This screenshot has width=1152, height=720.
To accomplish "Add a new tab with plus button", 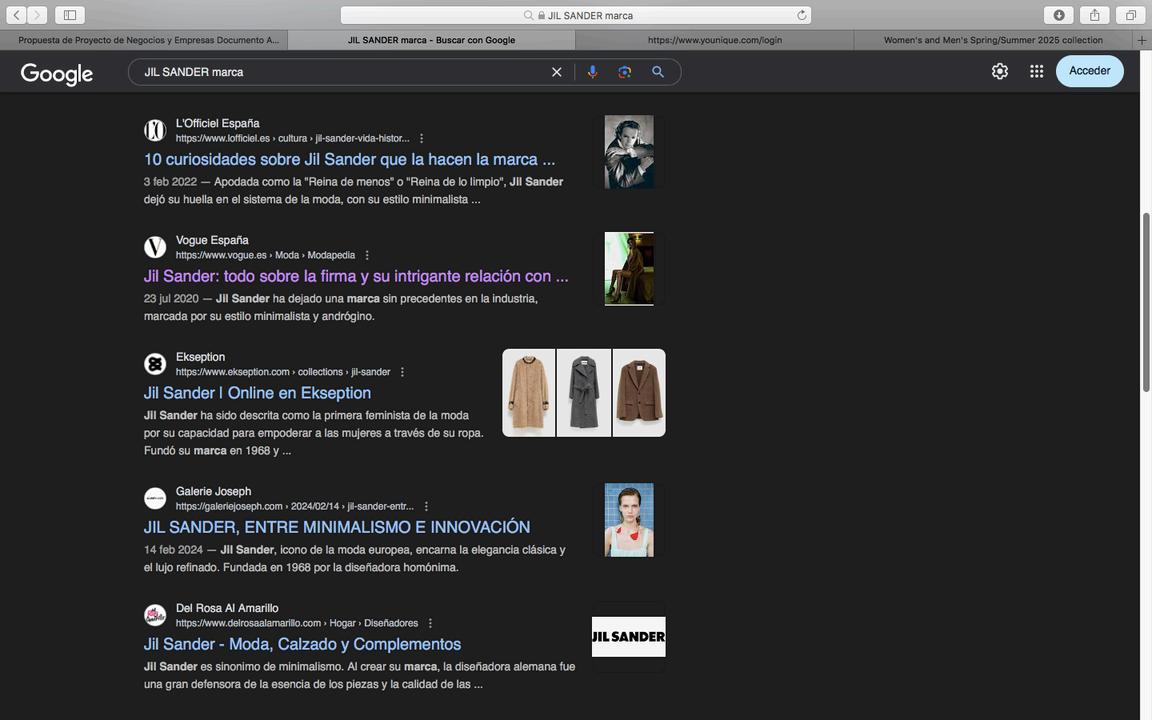I will point(1142,40).
